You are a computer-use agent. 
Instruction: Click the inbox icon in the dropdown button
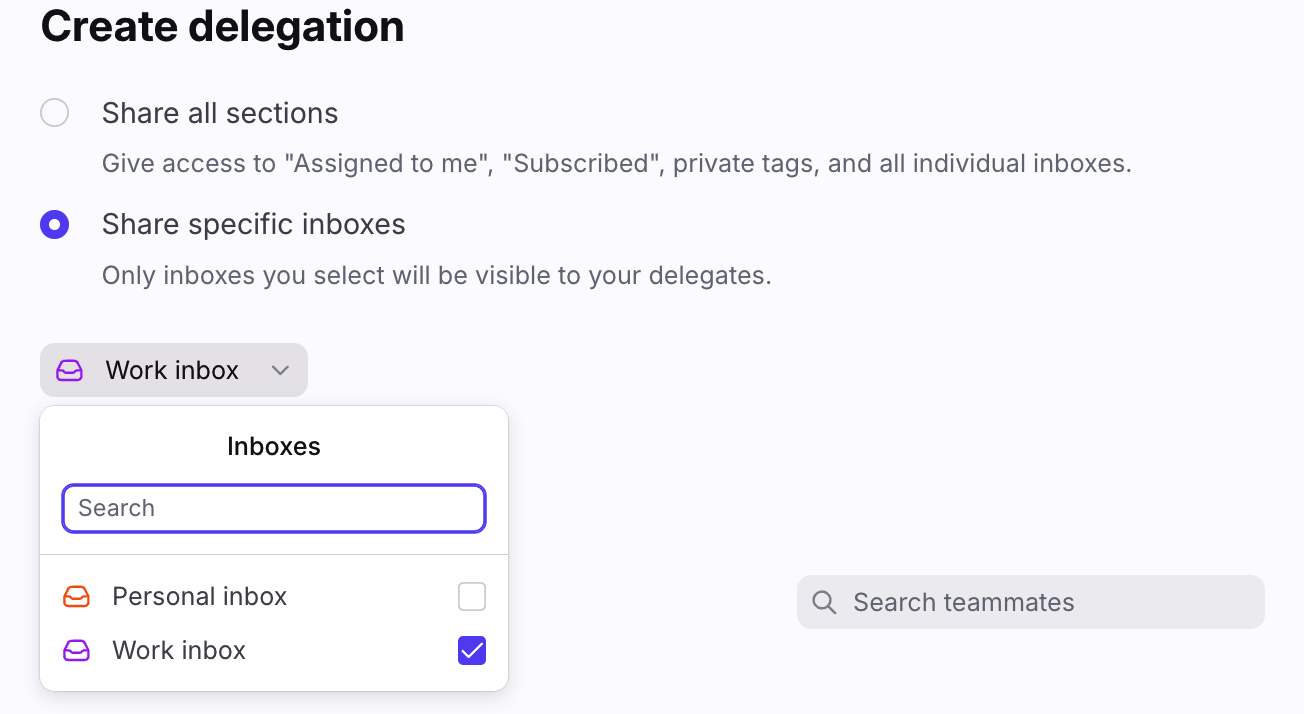pos(69,370)
